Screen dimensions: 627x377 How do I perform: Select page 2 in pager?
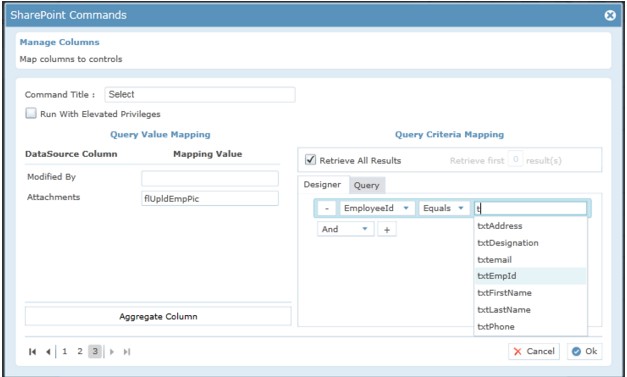point(80,351)
